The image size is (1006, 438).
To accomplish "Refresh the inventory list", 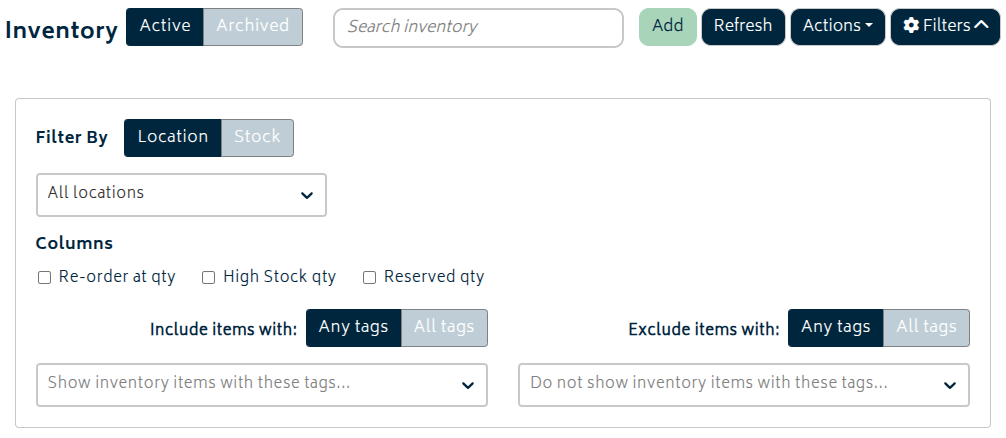I will (x=743, y=26).
